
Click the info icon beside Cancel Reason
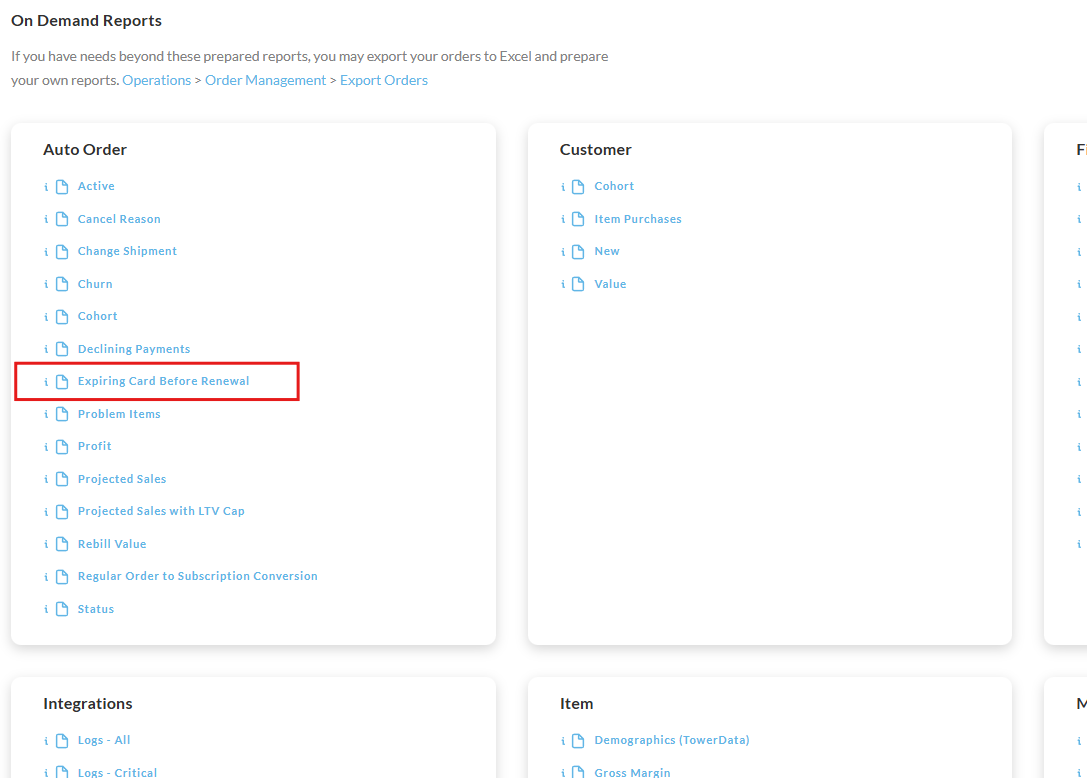point(46,219)
